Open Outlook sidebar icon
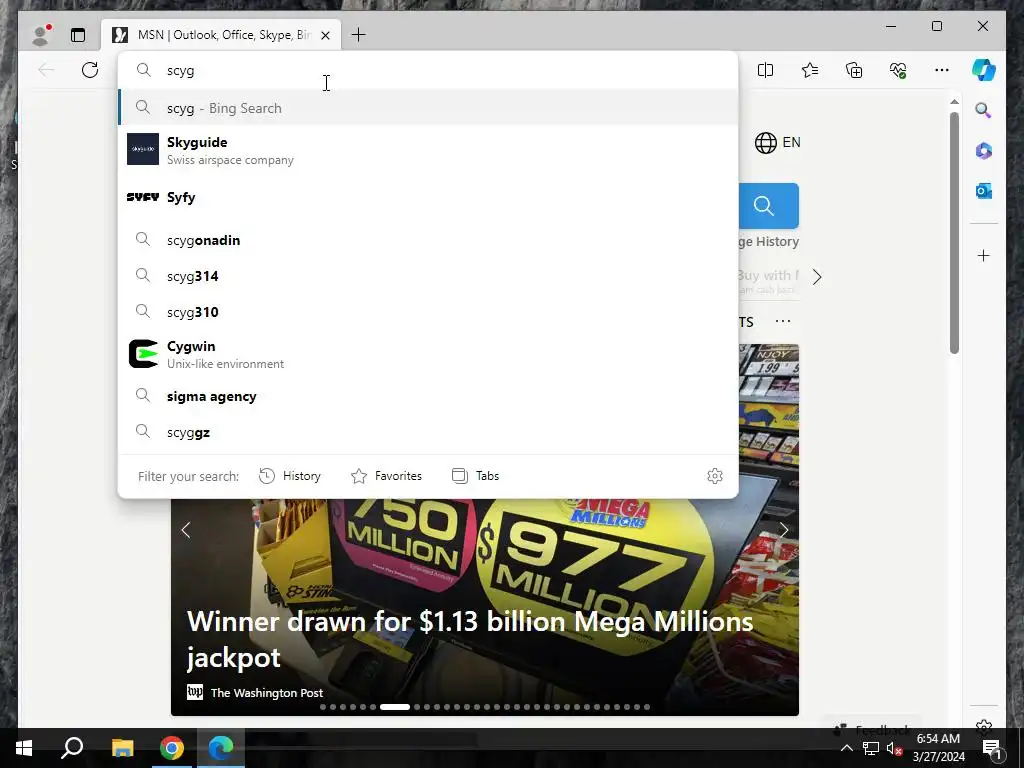Screen dimensions: 1024x768 (x=984, y=191)
